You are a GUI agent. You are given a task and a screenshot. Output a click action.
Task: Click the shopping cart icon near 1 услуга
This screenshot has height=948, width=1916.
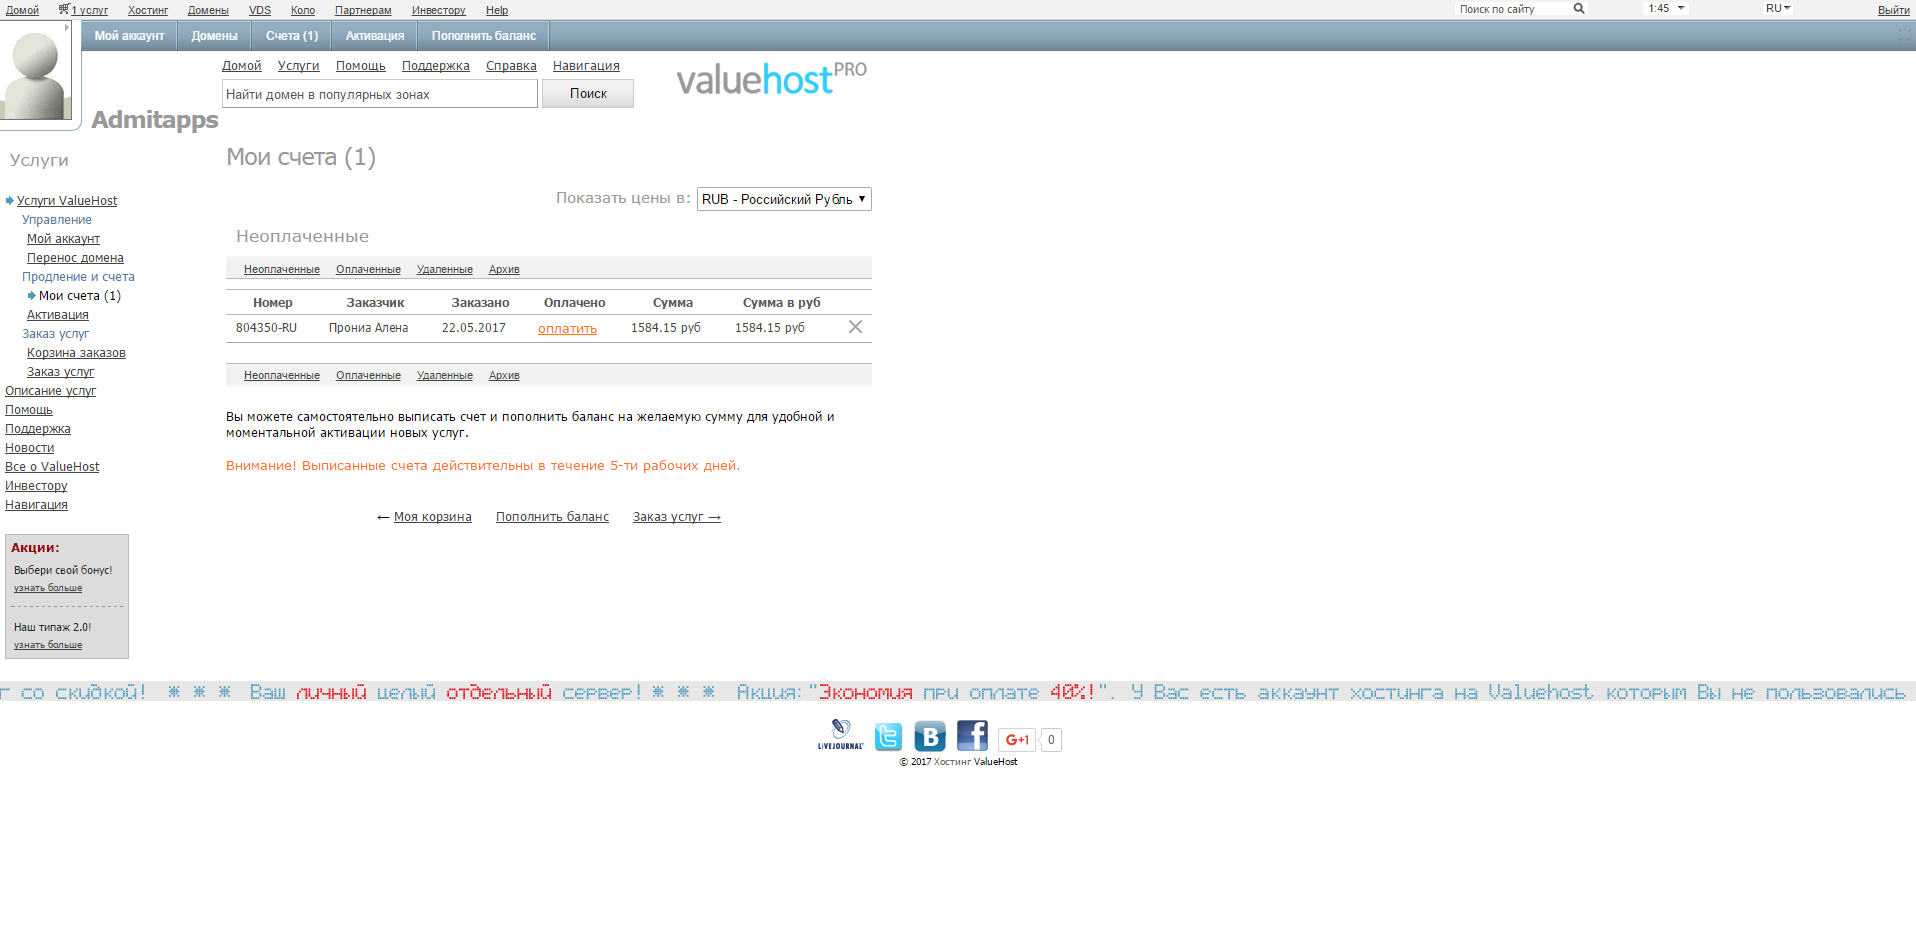(62, 8)
